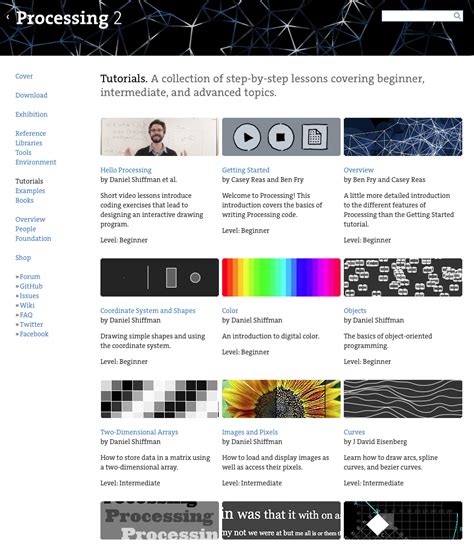This screenshot has height=548, width=474.
Task: Open the Forum link in sidebar
Action: 30,276
